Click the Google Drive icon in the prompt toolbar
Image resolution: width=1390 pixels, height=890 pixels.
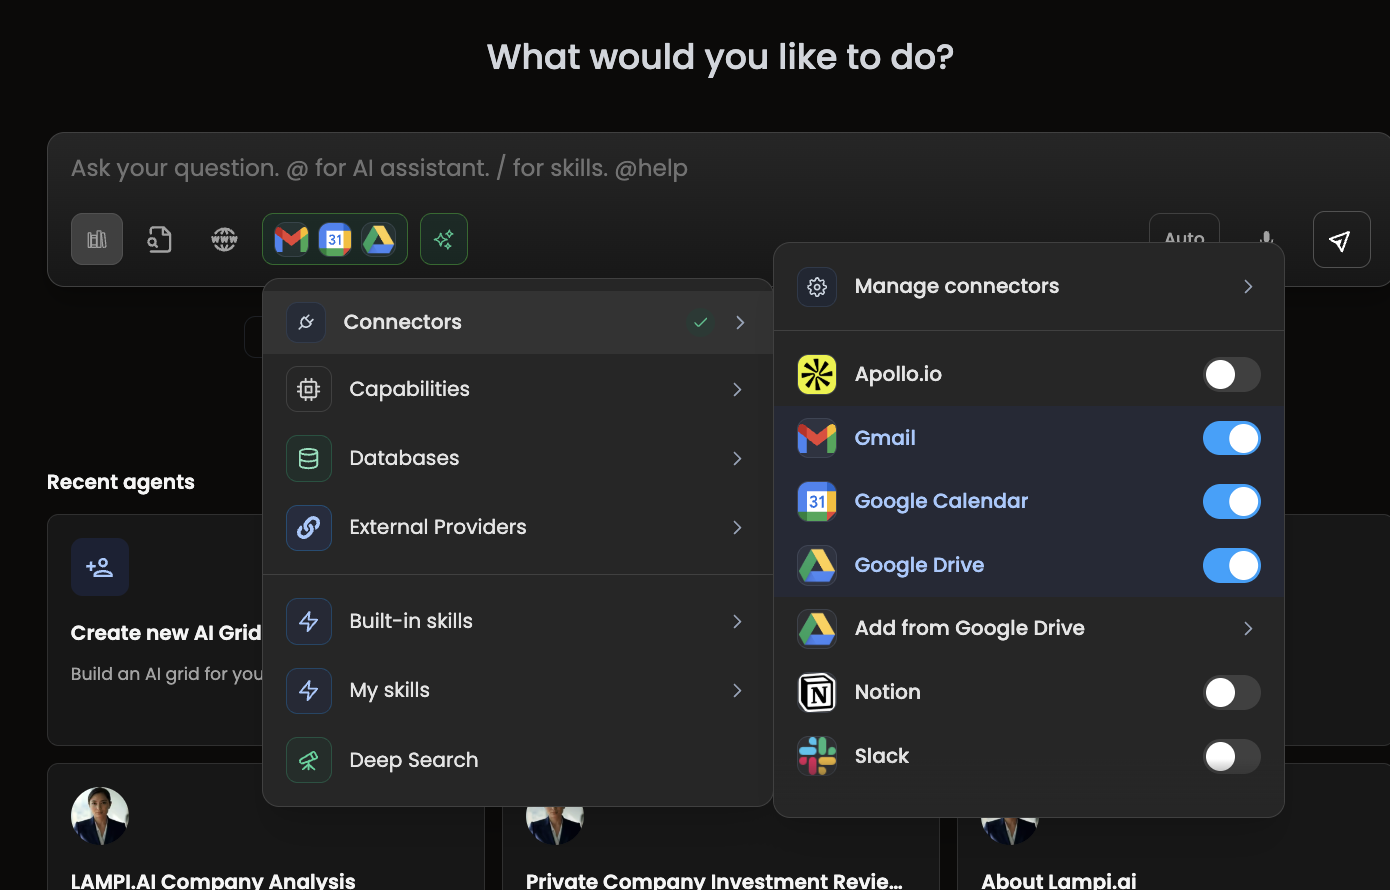point(379,239)
